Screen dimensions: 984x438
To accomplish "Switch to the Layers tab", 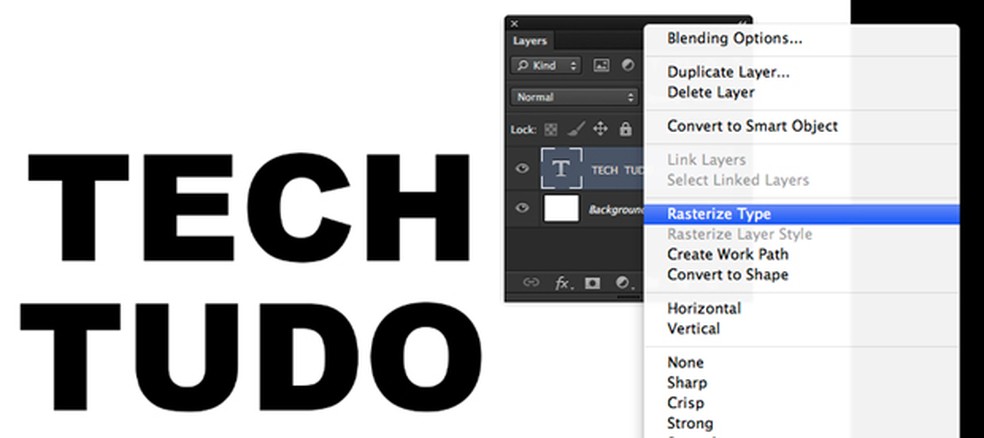I will (x=530, y=41).
